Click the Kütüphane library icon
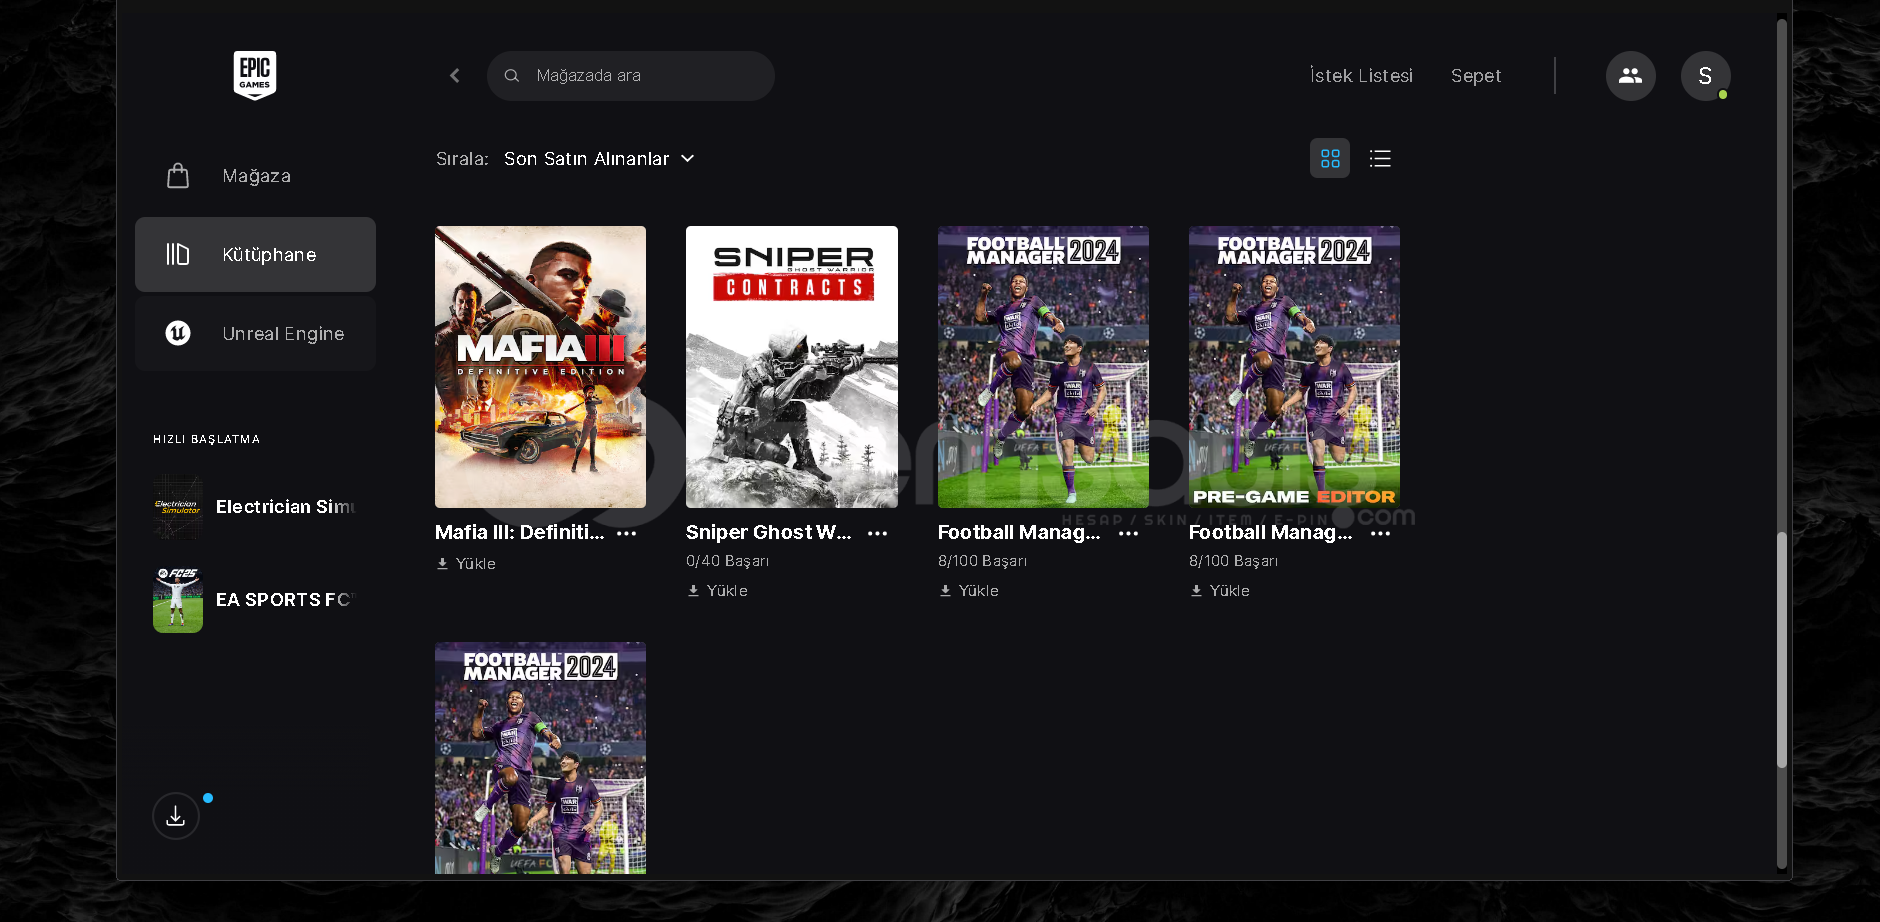The height and width of the screenshot is (922, 1880). pos(178,254)
